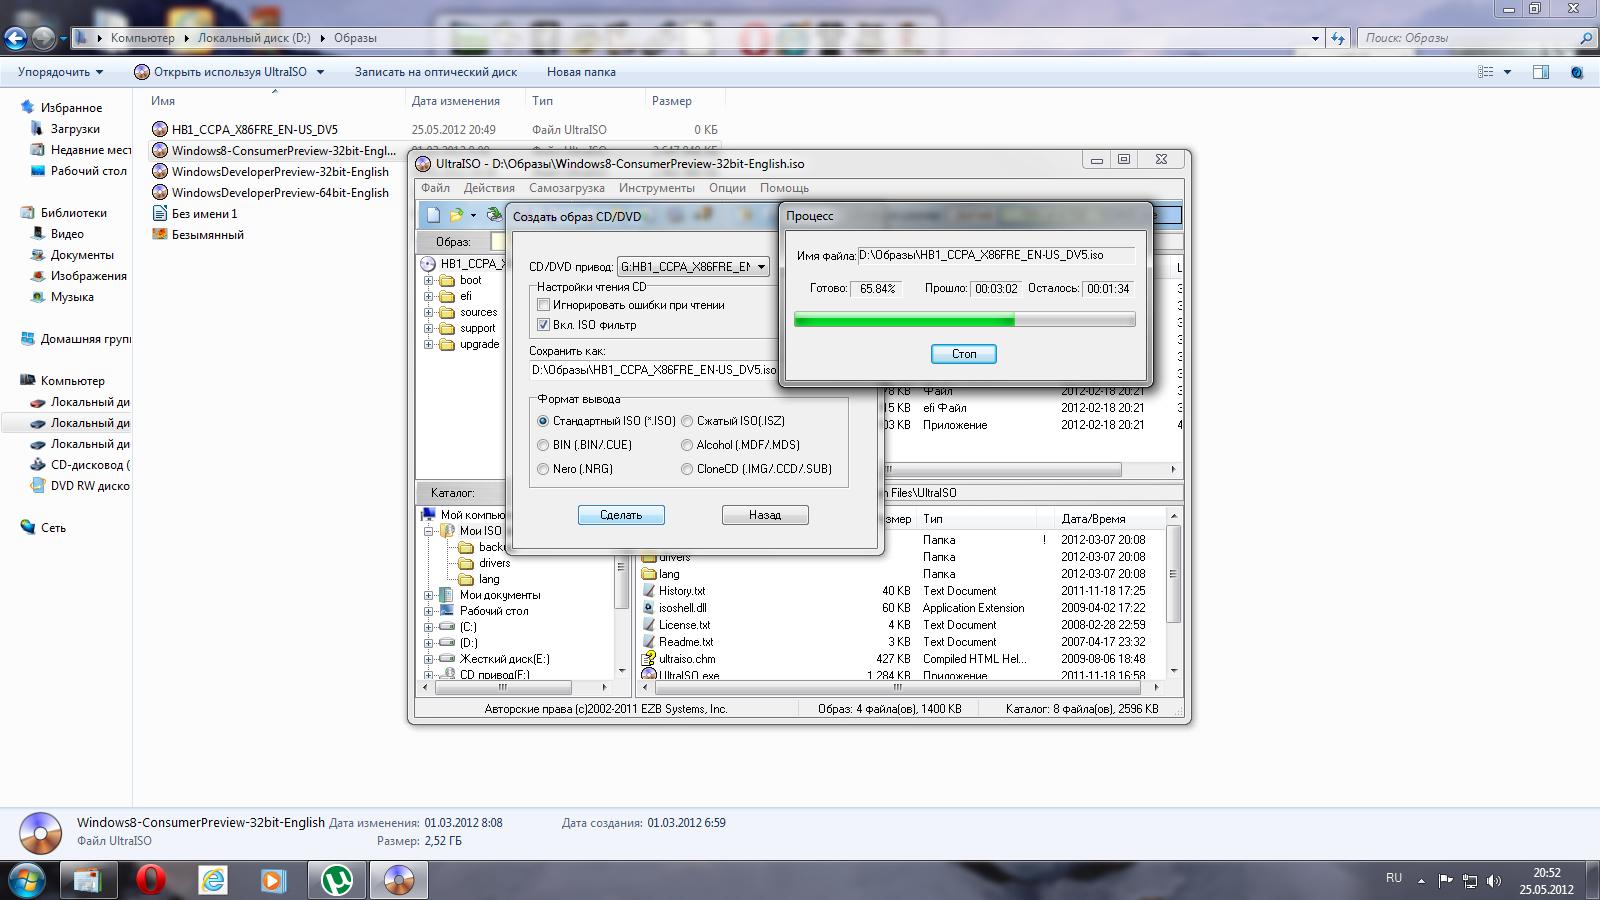This screenshot has height=900, width=1600.
Task: Expand Мои документы in catalog tree
Action: [429, 595]
